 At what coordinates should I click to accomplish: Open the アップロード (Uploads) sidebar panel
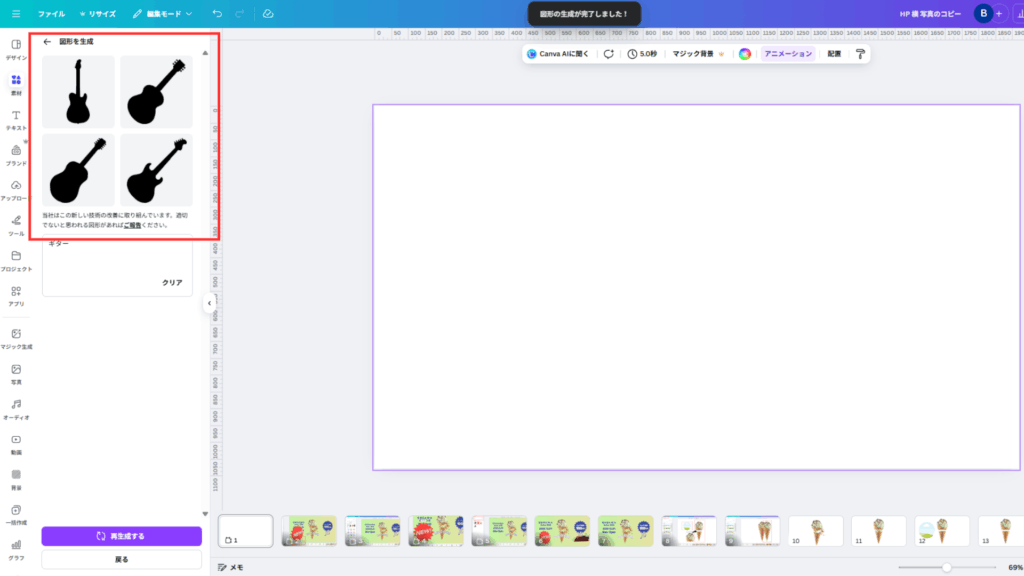[16, 190]
